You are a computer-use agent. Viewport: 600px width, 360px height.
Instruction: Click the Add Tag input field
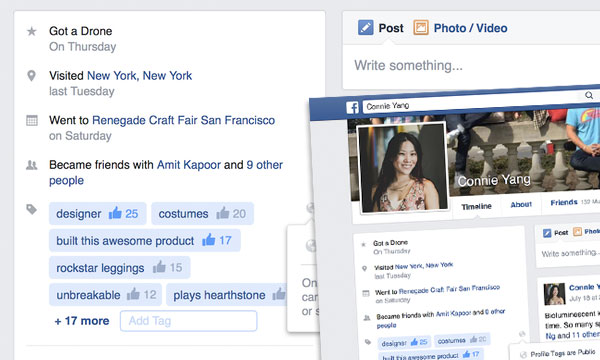click(188, 321)
